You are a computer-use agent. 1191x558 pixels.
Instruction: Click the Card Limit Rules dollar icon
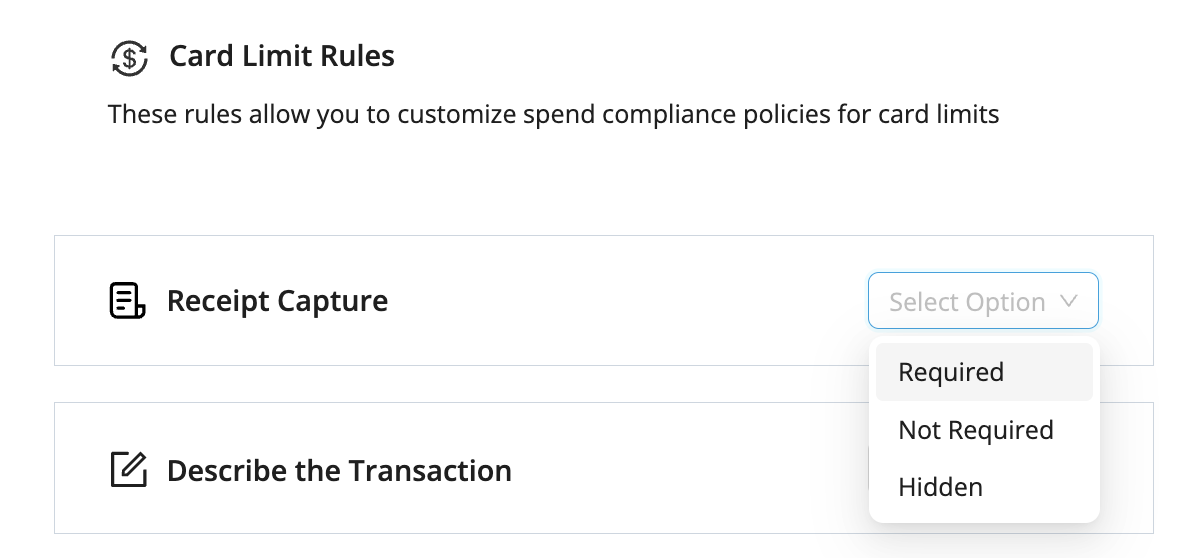point(129,58)
